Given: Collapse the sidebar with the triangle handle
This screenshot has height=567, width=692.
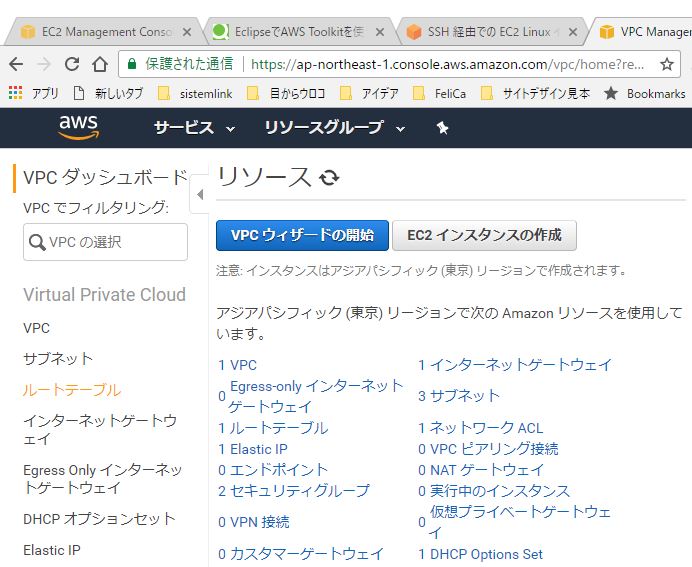Looking at the screenshot, I should click(200, 194).
